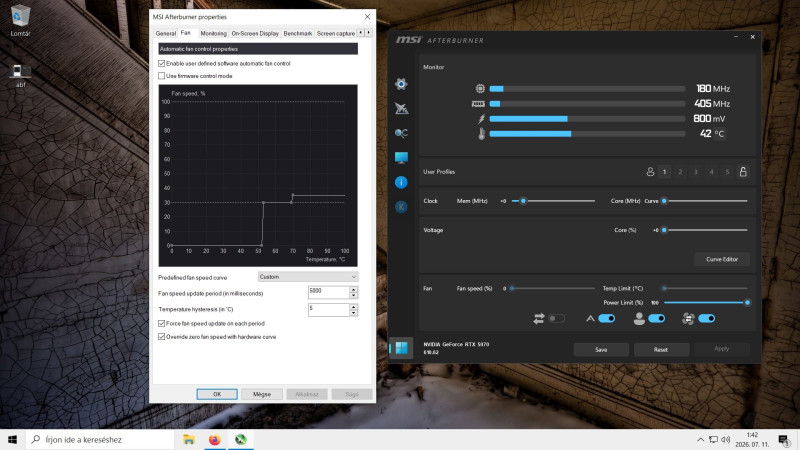Open the notification center icon
This screenshot has height=450, width=800.
point(784,439)
